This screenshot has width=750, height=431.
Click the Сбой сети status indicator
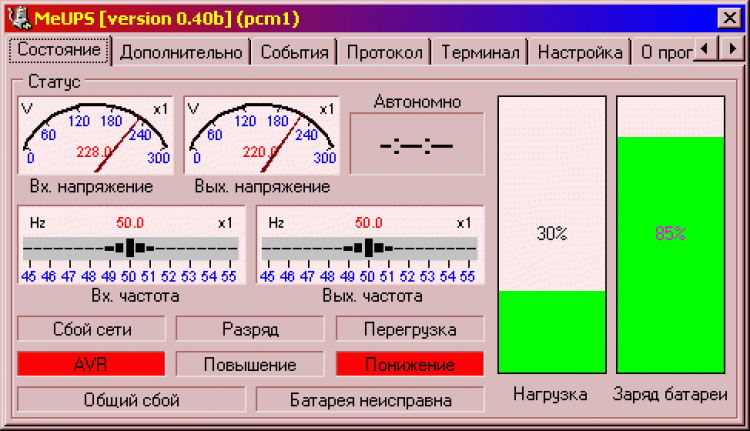click(91, 329)
